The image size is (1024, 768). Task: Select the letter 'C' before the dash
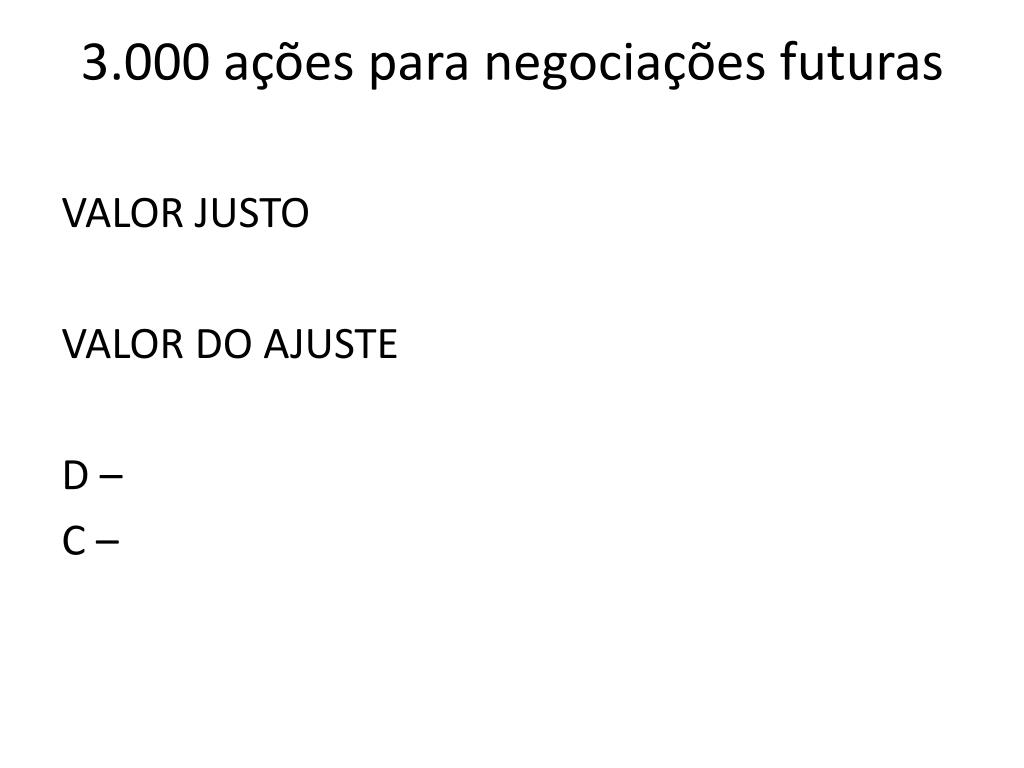(x=74, y=541)
